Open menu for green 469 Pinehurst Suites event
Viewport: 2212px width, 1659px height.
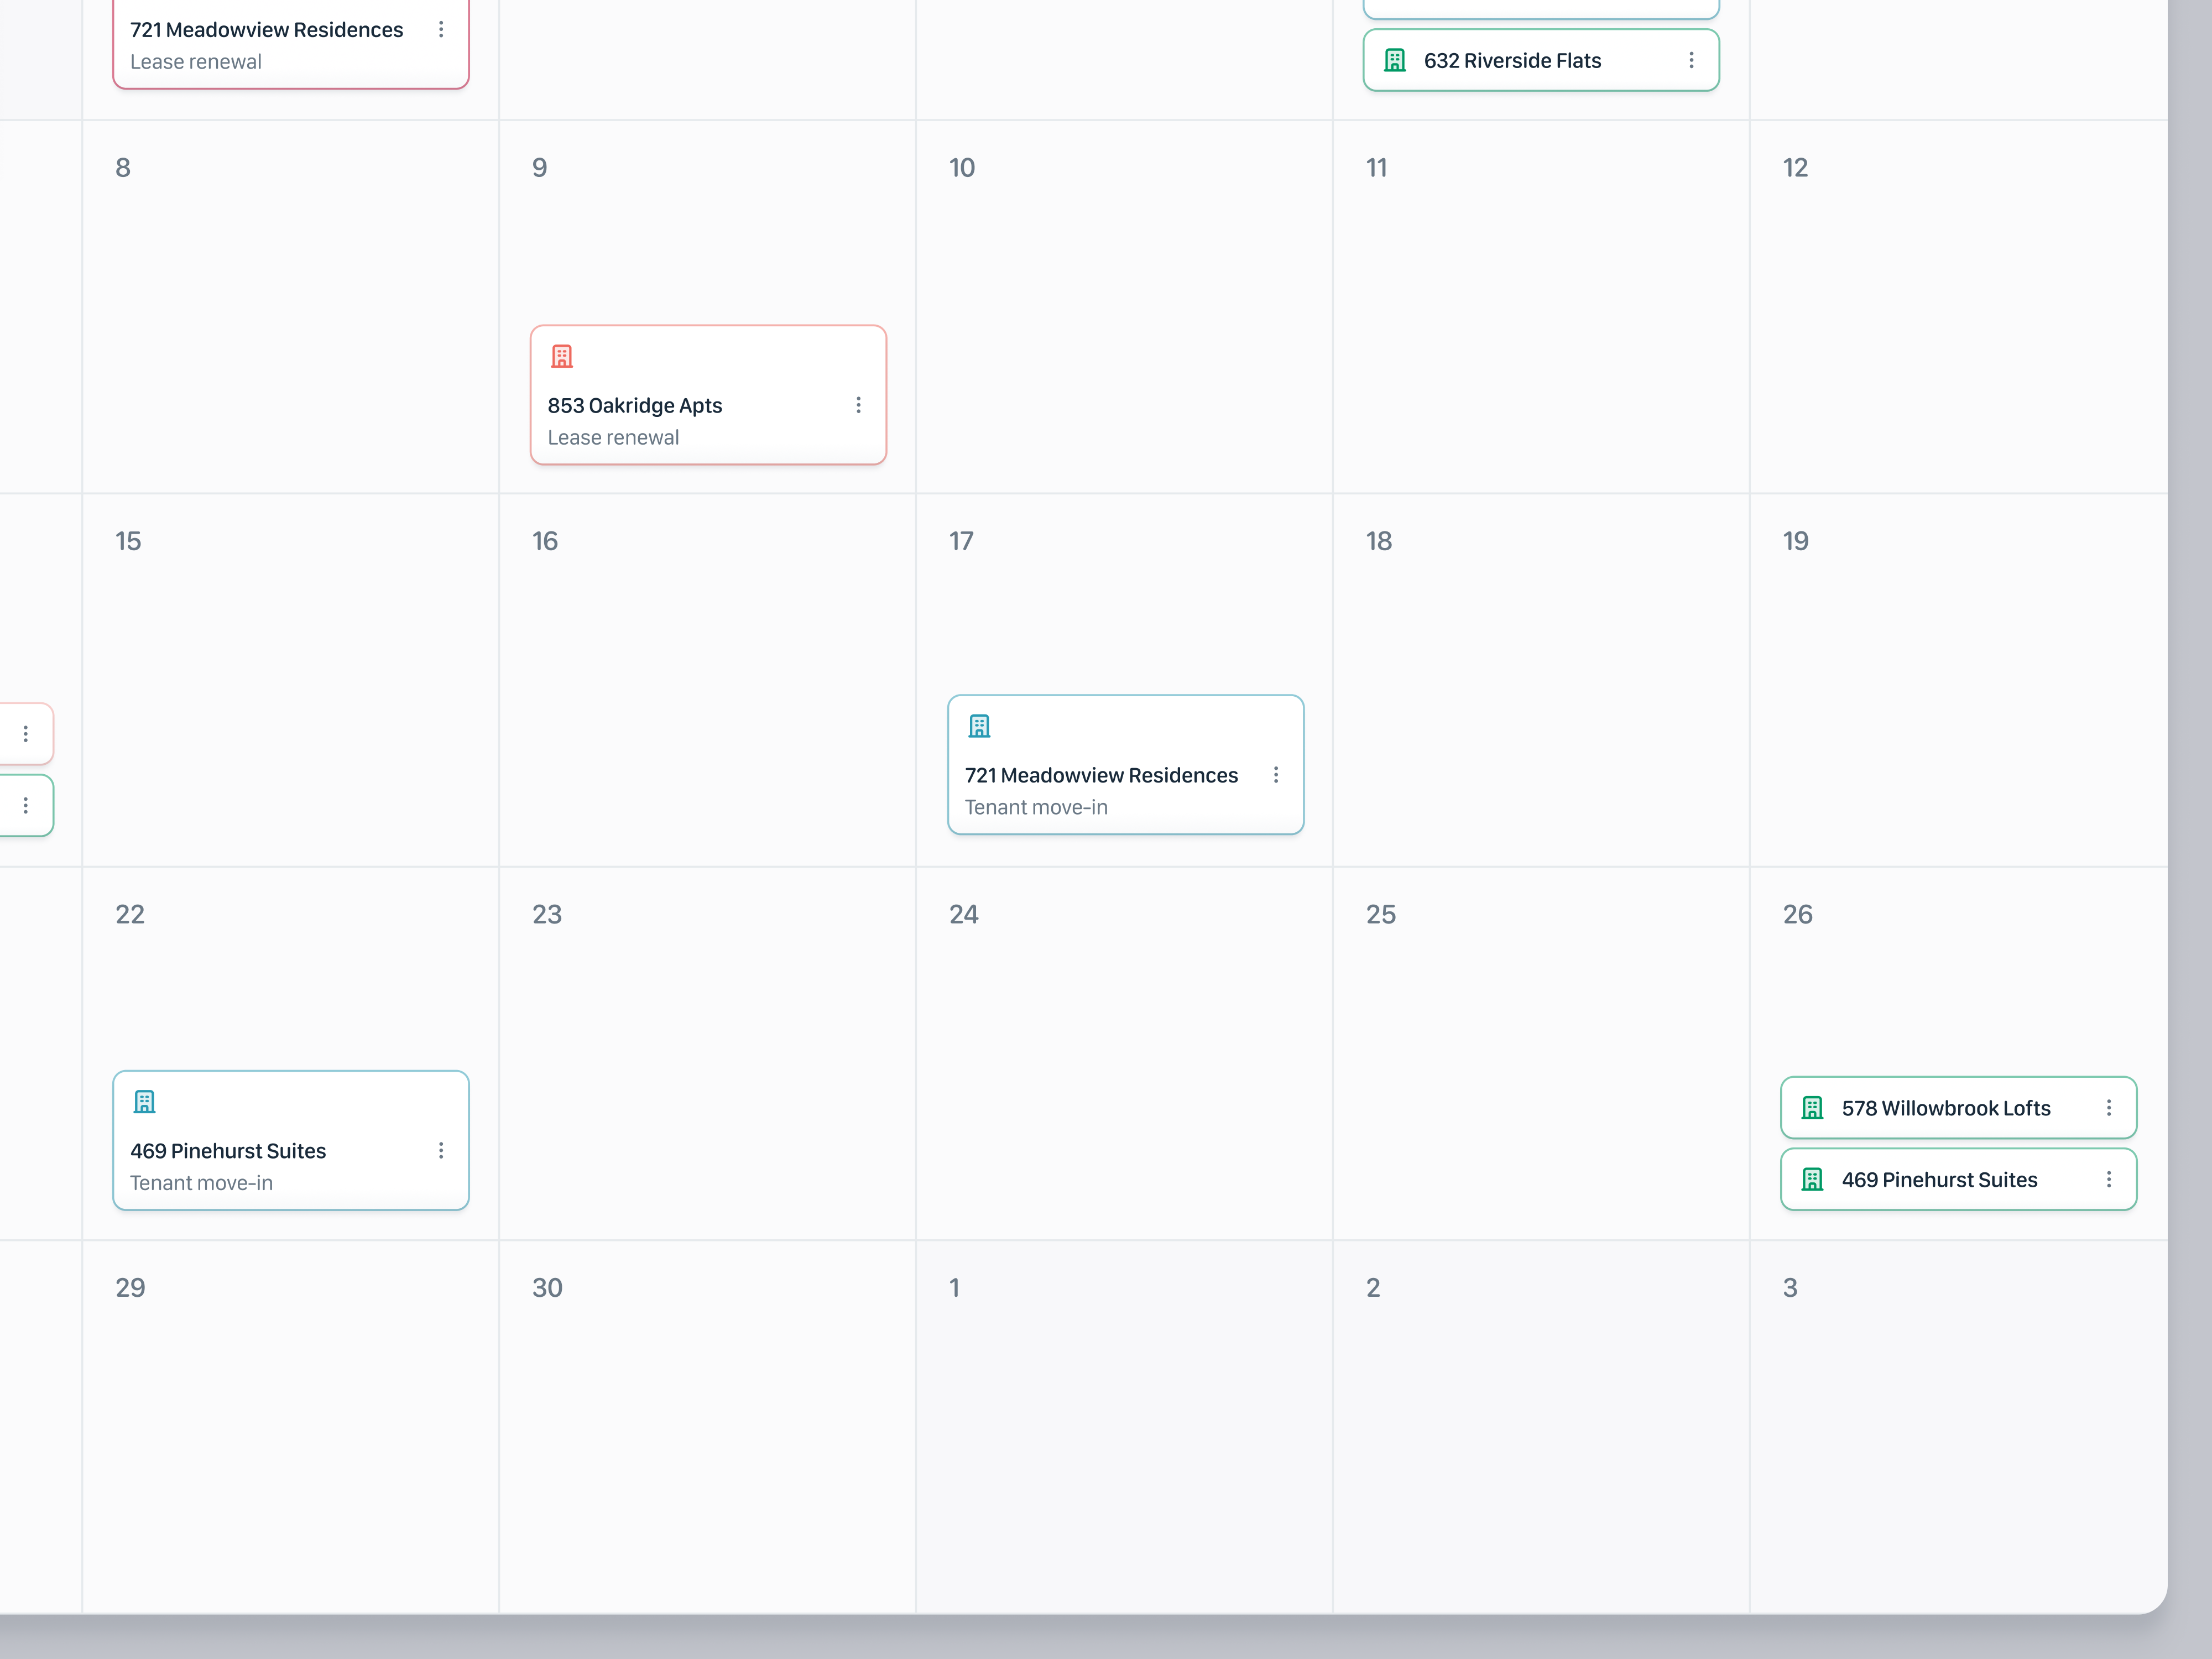click(x=2108, y=1180)
